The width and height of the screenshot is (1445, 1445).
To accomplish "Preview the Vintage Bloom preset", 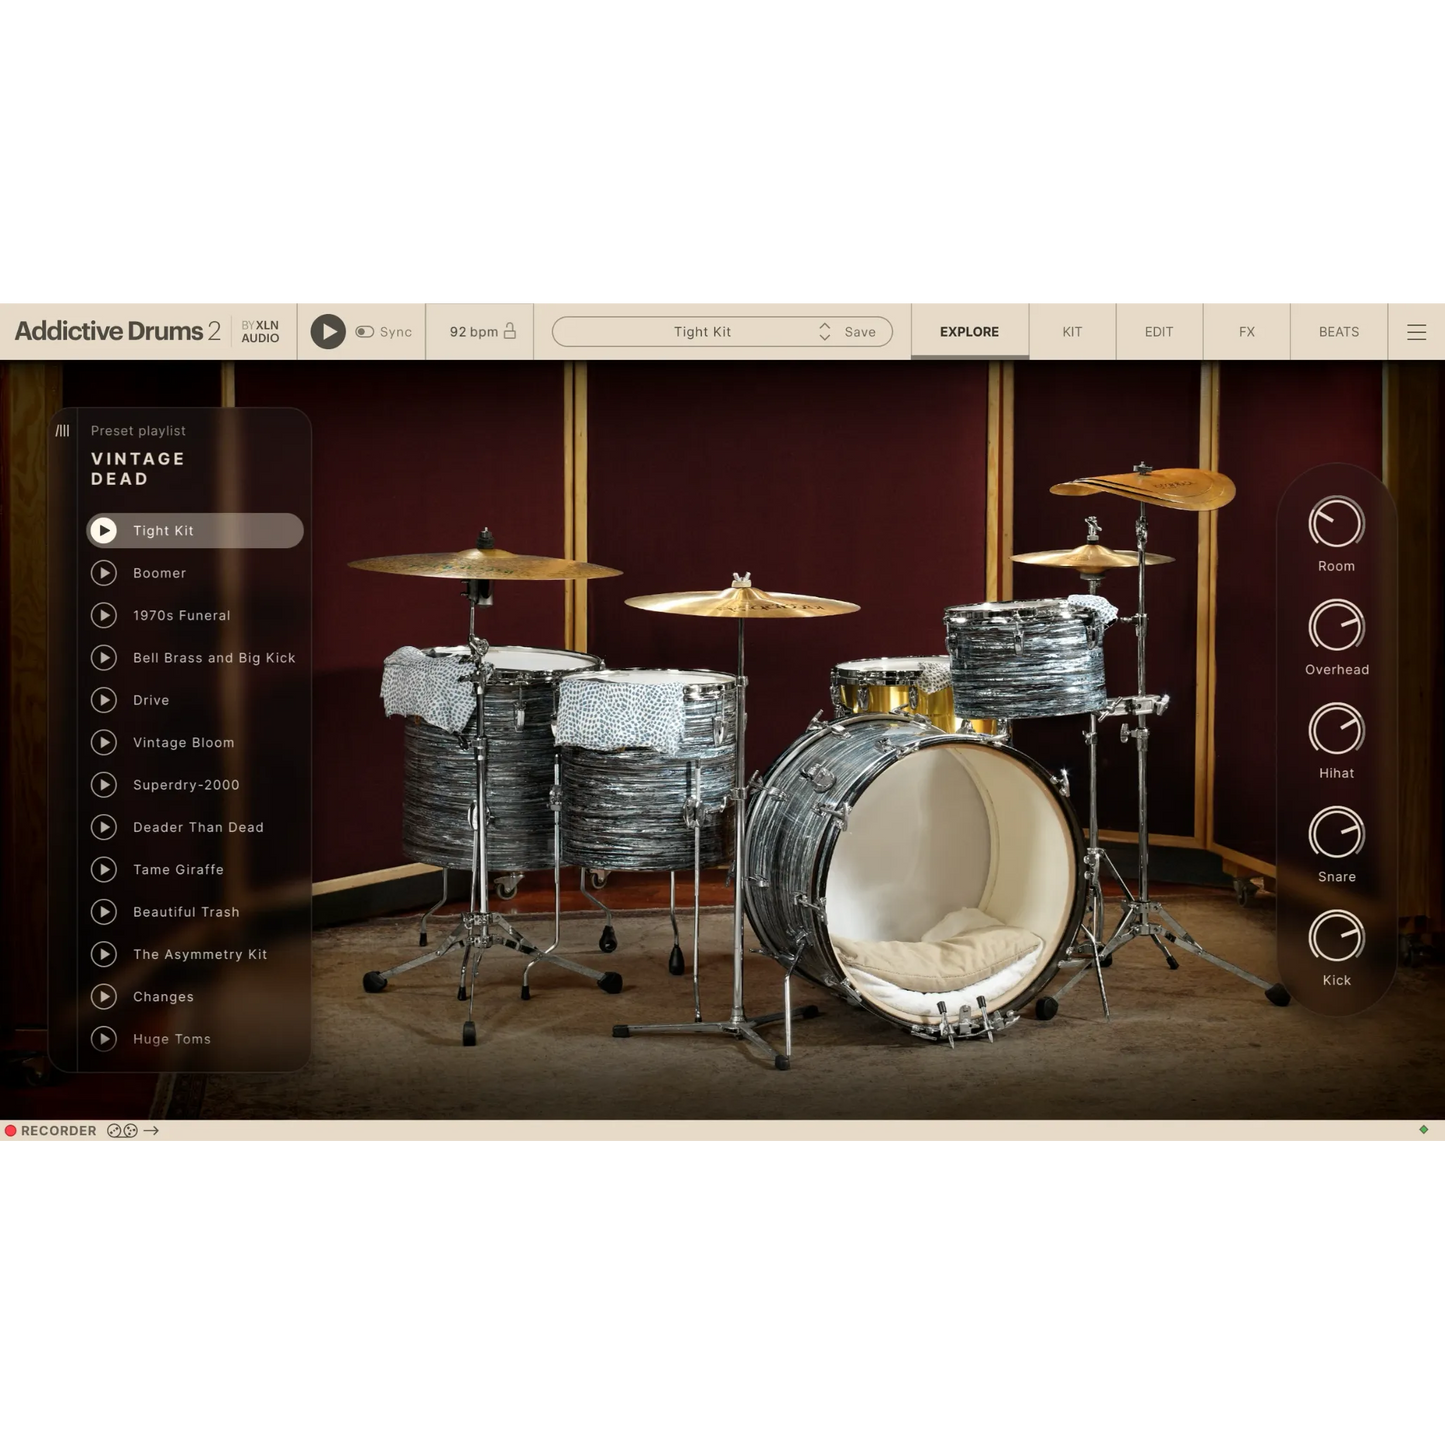I will point(104,743).
